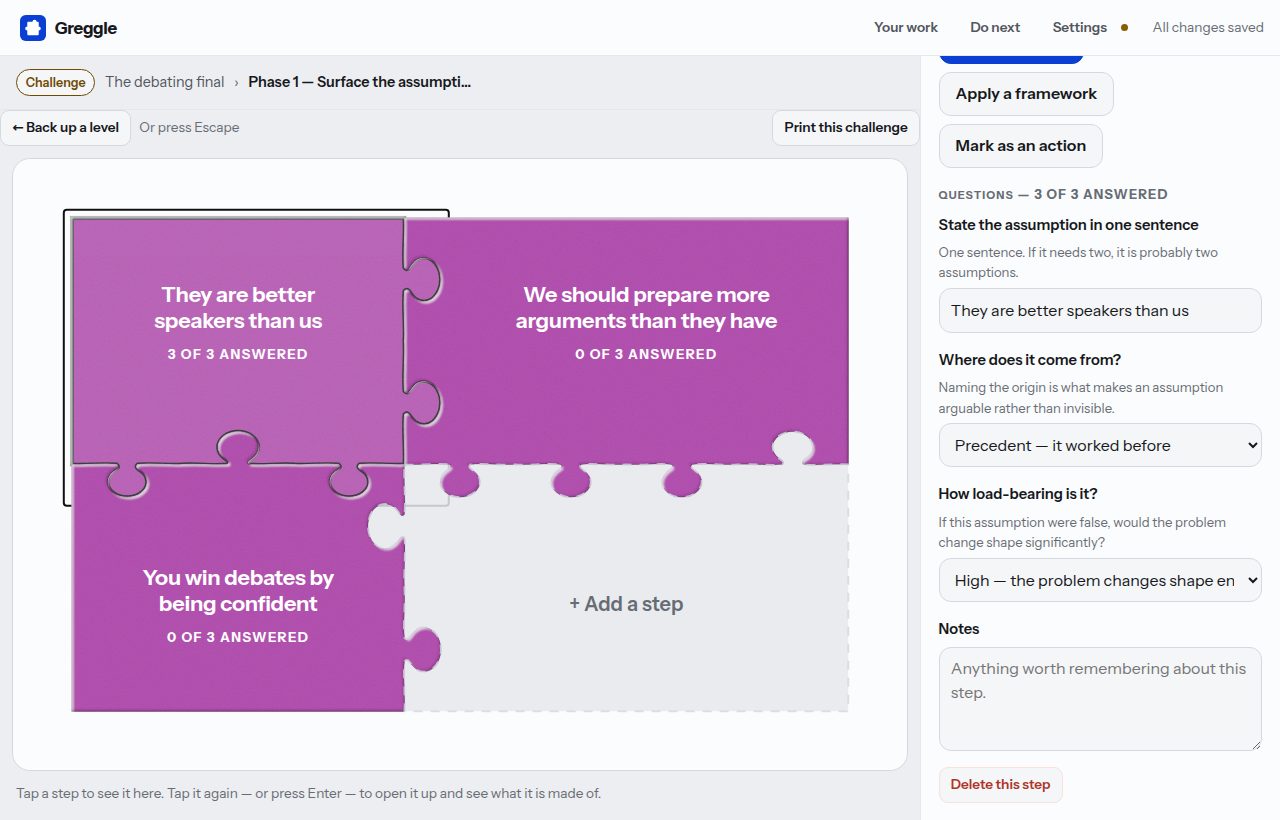This screenshot has width=1280, height=820.
Task: Print this challenge
Action: (846, 127)
